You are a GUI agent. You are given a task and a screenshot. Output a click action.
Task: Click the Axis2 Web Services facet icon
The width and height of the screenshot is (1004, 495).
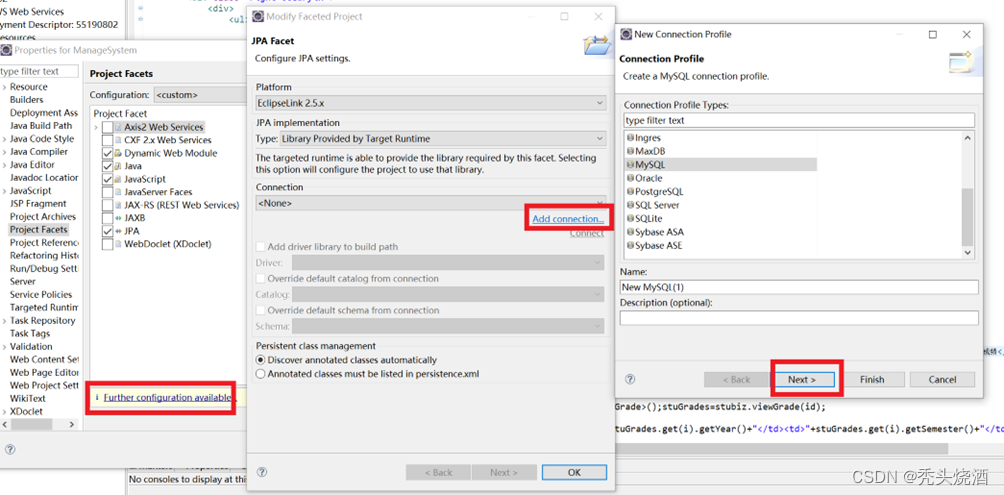point(118,127)
